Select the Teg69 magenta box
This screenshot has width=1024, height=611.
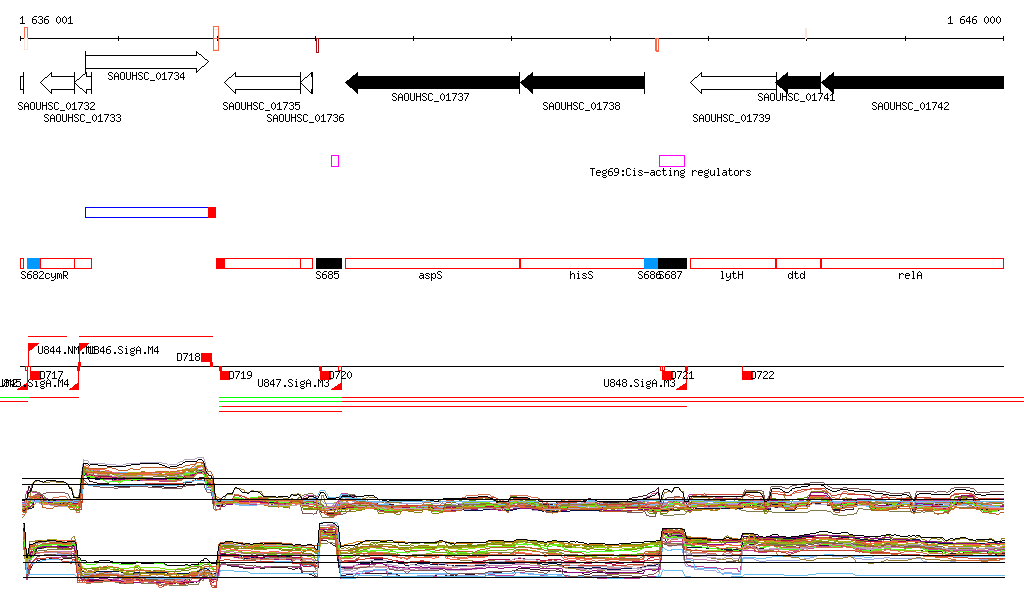tap(672, 161)
